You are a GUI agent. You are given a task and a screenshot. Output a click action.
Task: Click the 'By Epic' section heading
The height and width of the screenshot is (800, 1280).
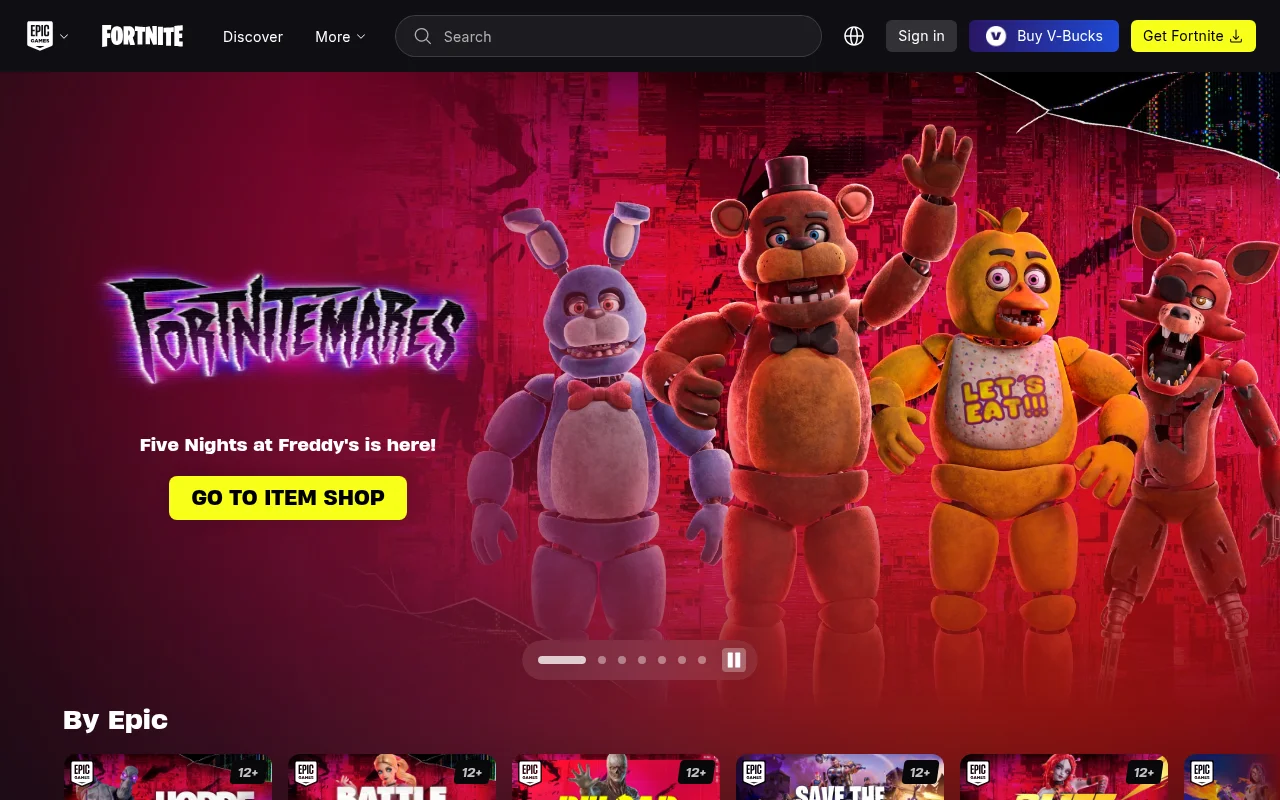115,720
